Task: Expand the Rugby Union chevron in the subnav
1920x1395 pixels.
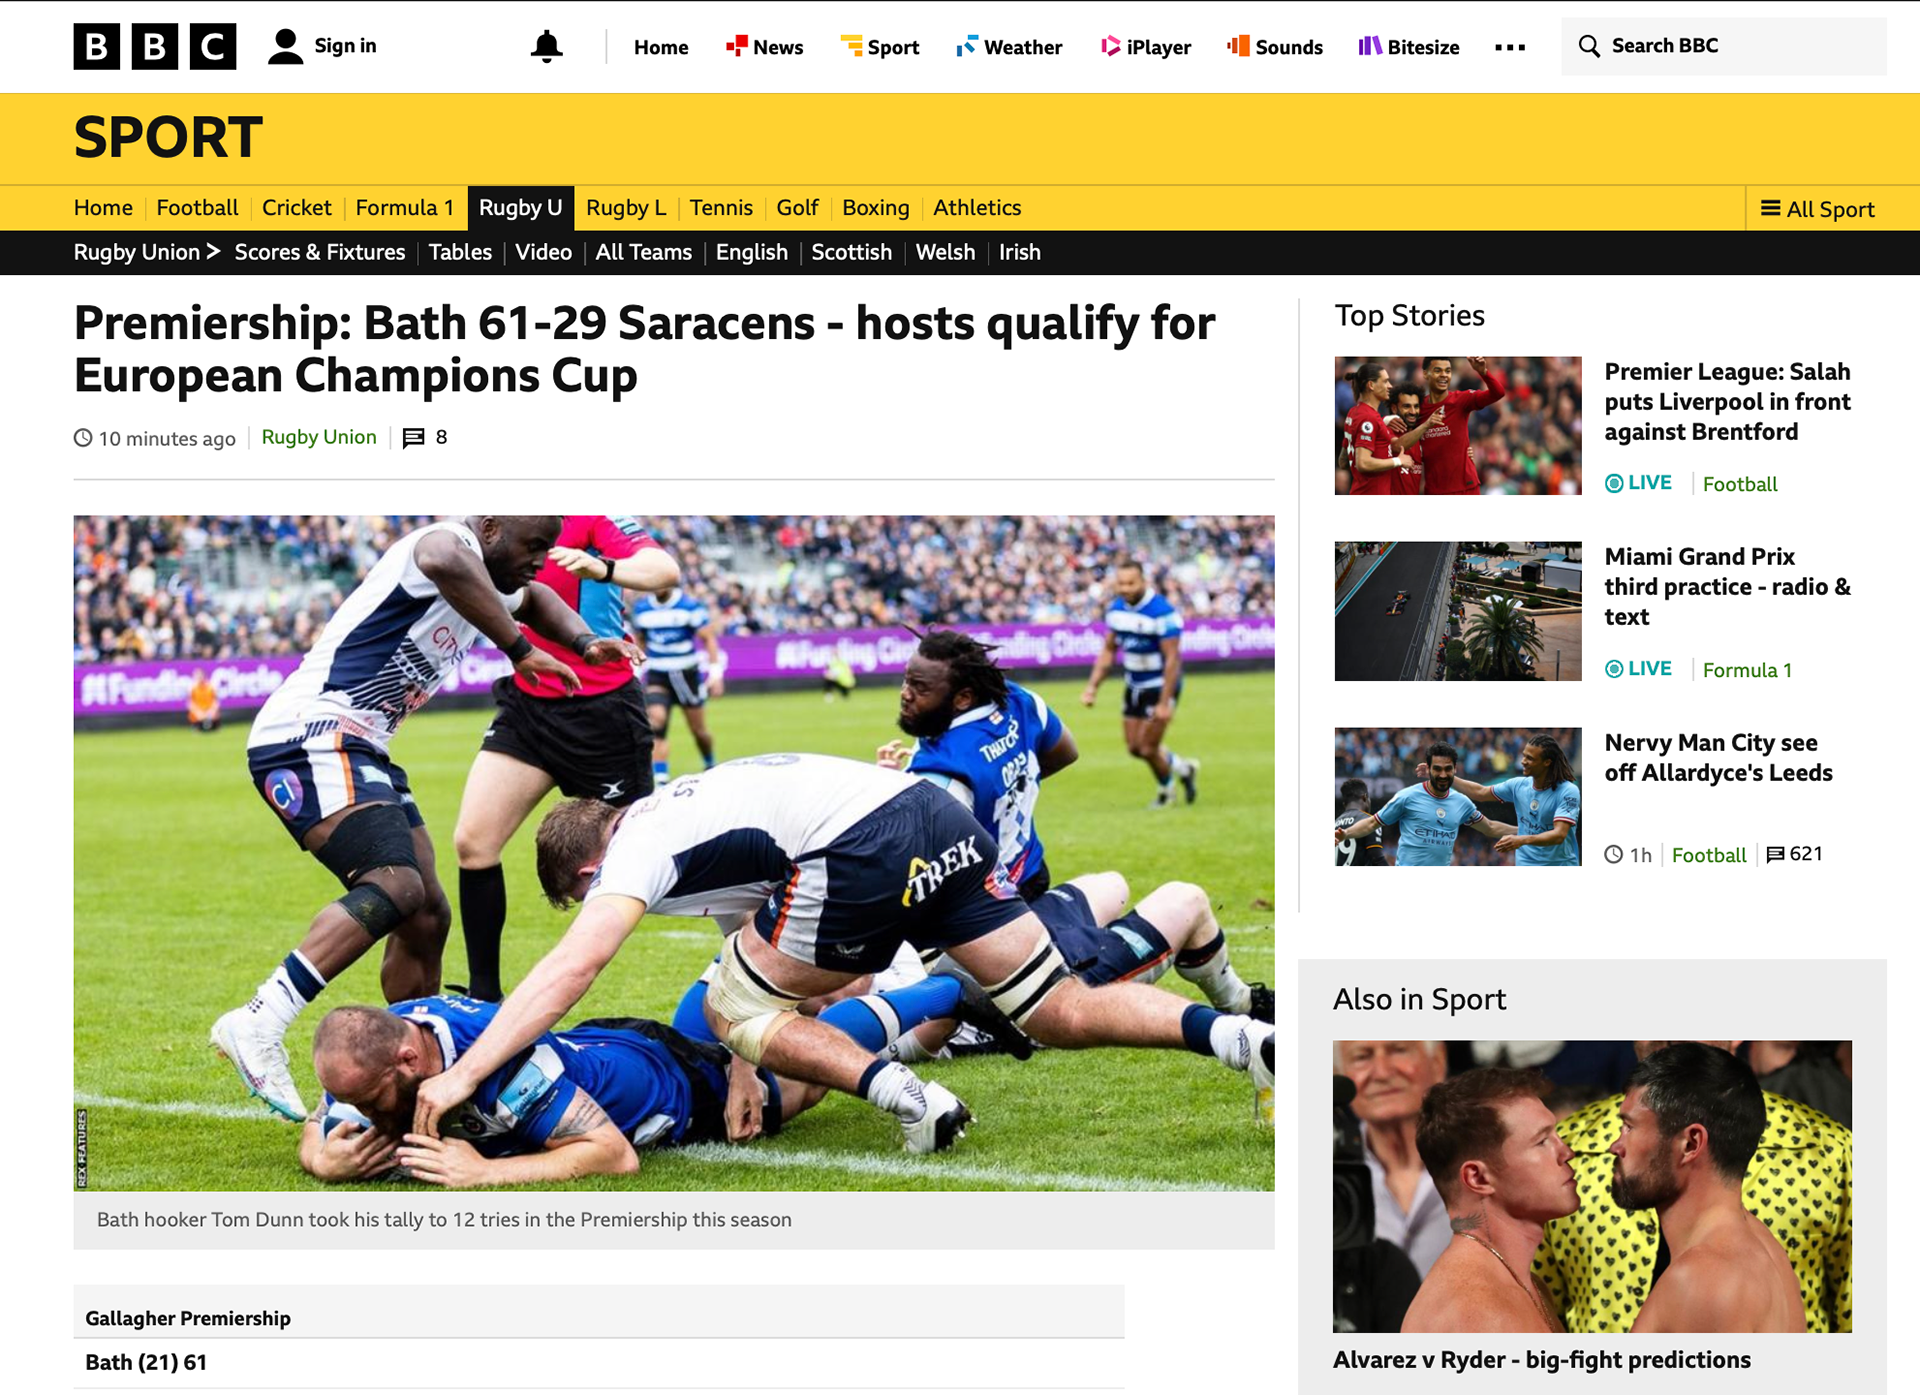Action: (x=213, y=251)
